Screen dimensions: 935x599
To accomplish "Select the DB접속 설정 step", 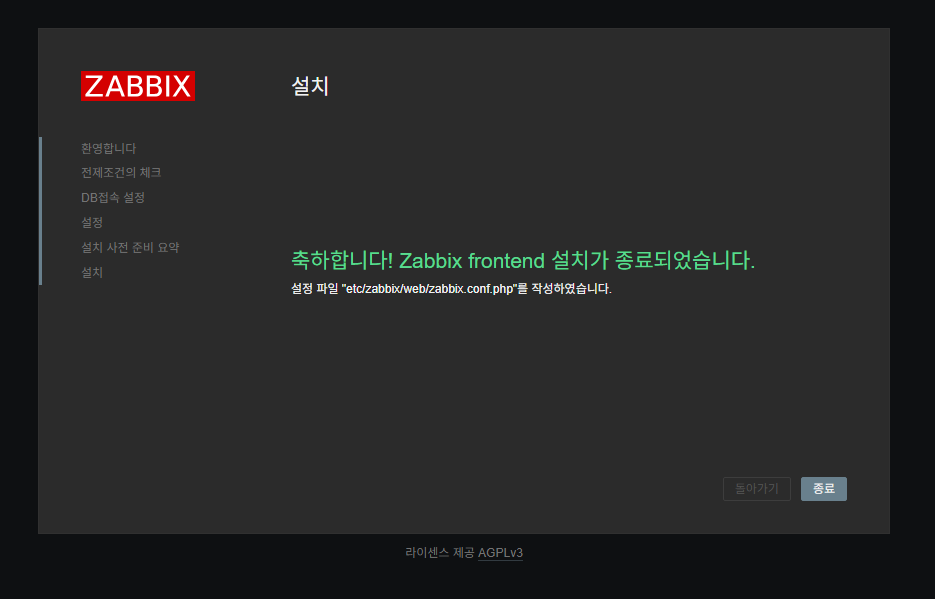I will point(113,197).
